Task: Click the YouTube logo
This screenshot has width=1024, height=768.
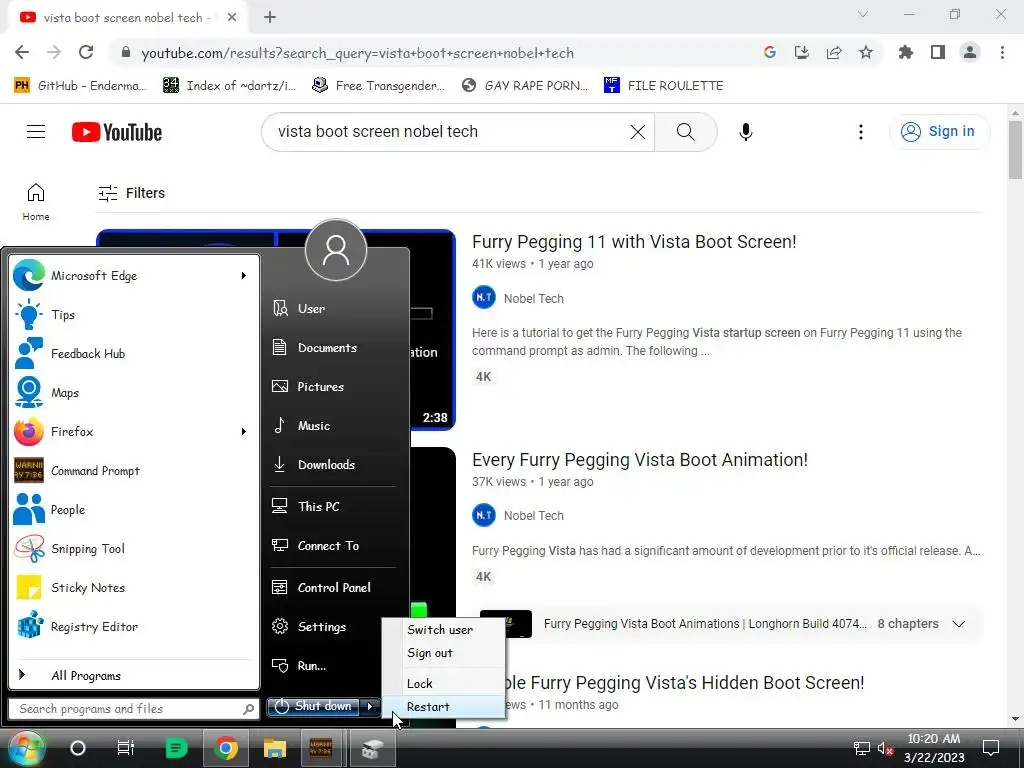Action: (x=117, y=132)
